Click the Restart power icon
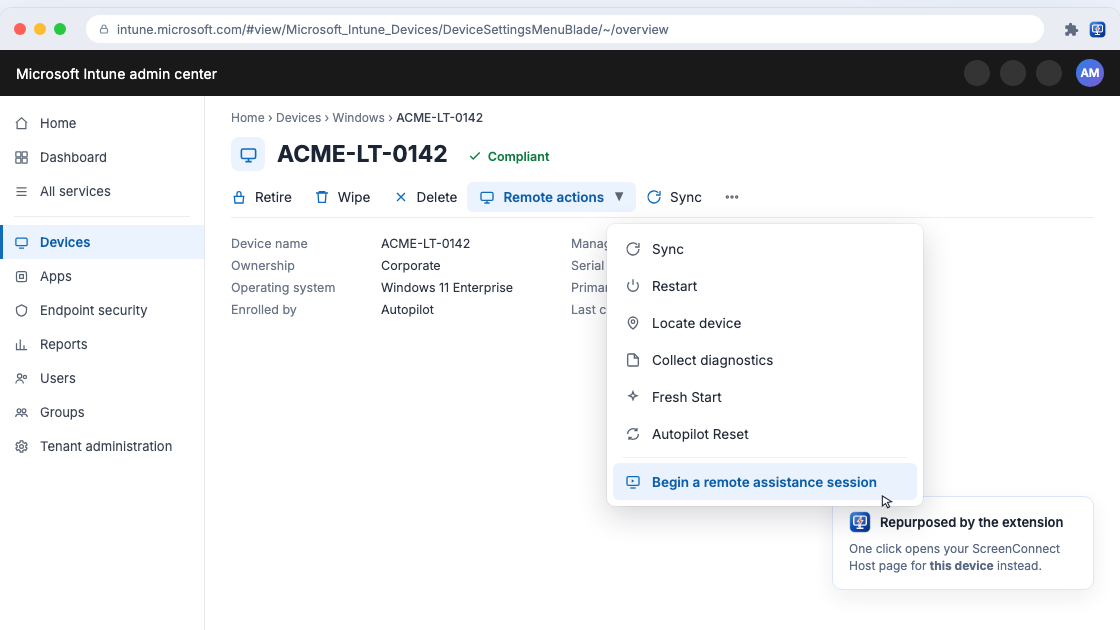Screen dimensions: 1120x630 [x=633, y=286]
